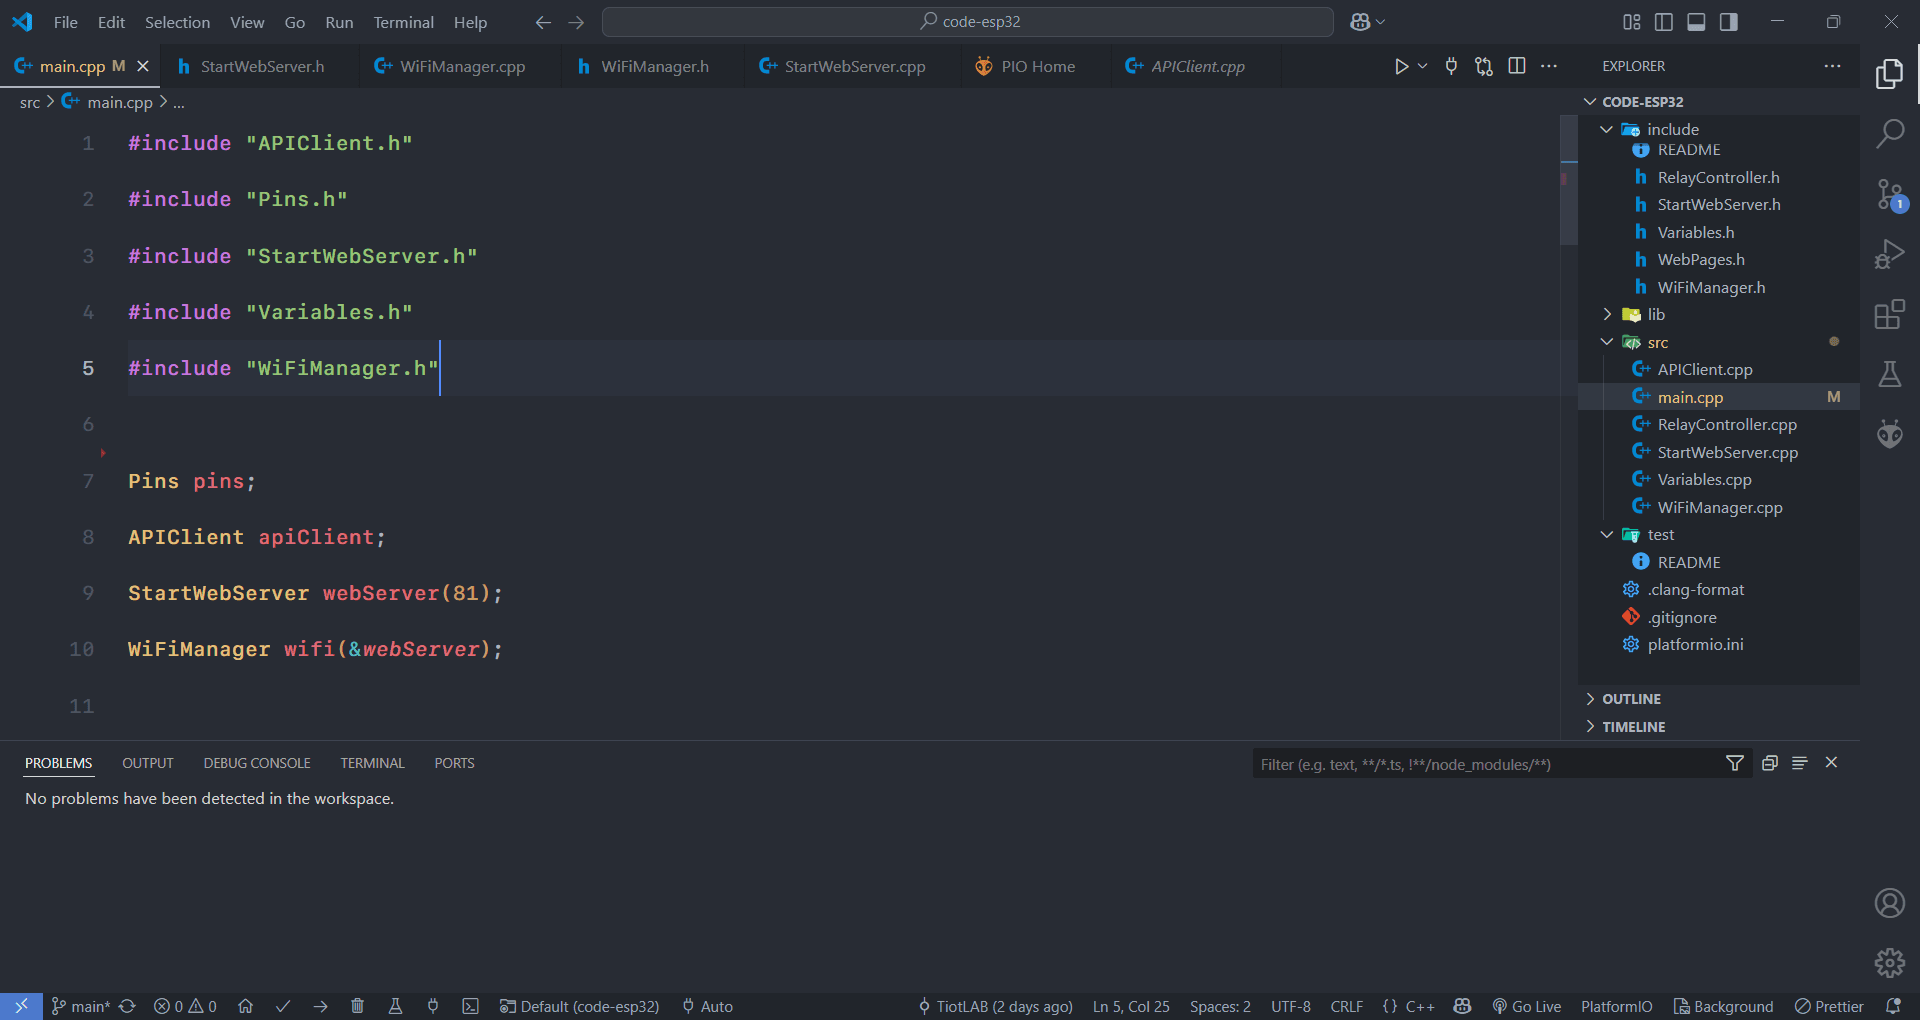Toggle the primary side bar layout button
Viewport: 1920px width, 1020px height.
click(x=1664, y=22)
